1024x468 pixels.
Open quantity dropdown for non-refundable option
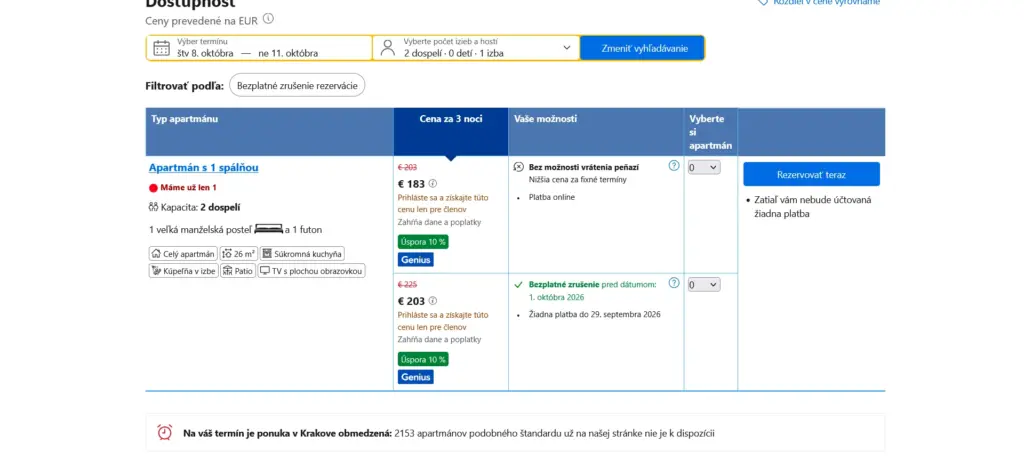pyautogui.click(x=703, y=168)
